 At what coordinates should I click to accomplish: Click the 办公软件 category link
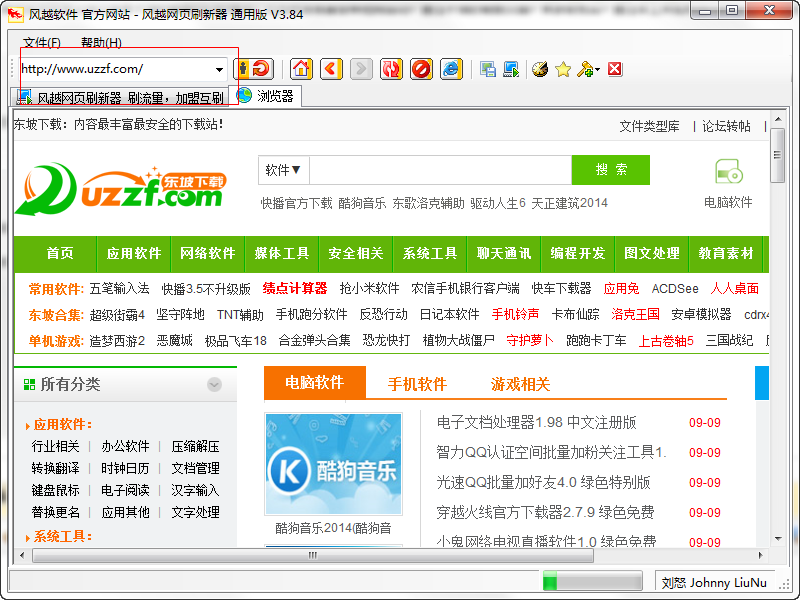[x=126, y=447]
